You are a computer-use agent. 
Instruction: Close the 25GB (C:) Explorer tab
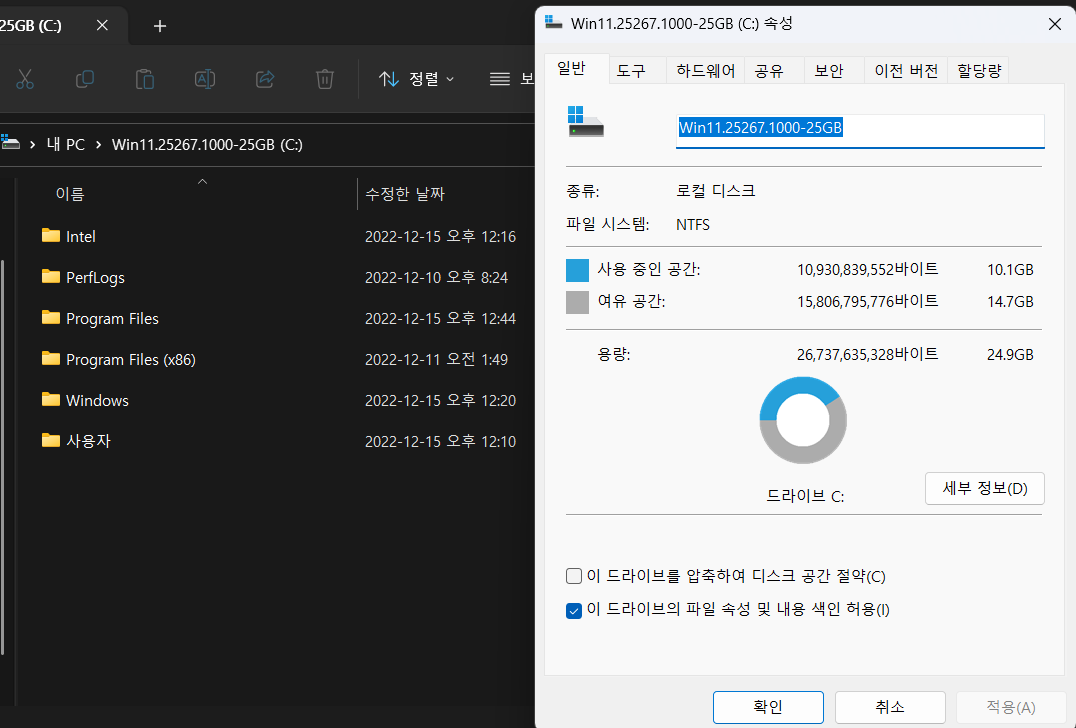[102, 25]
